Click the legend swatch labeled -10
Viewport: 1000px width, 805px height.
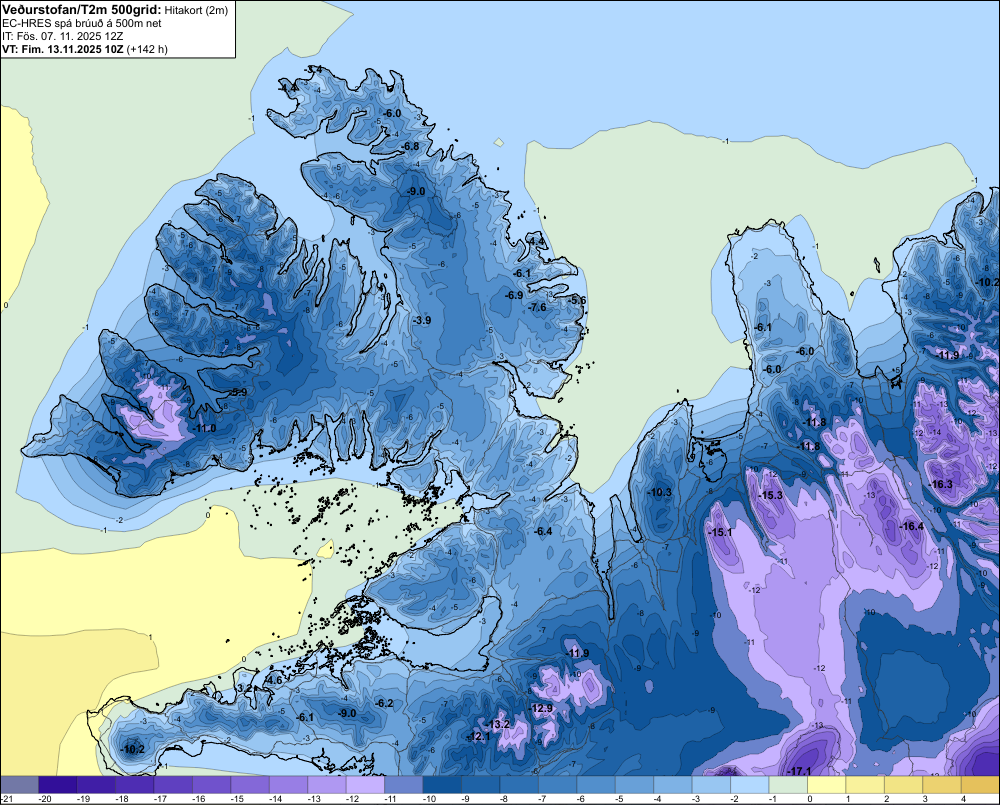click(442, 784)
